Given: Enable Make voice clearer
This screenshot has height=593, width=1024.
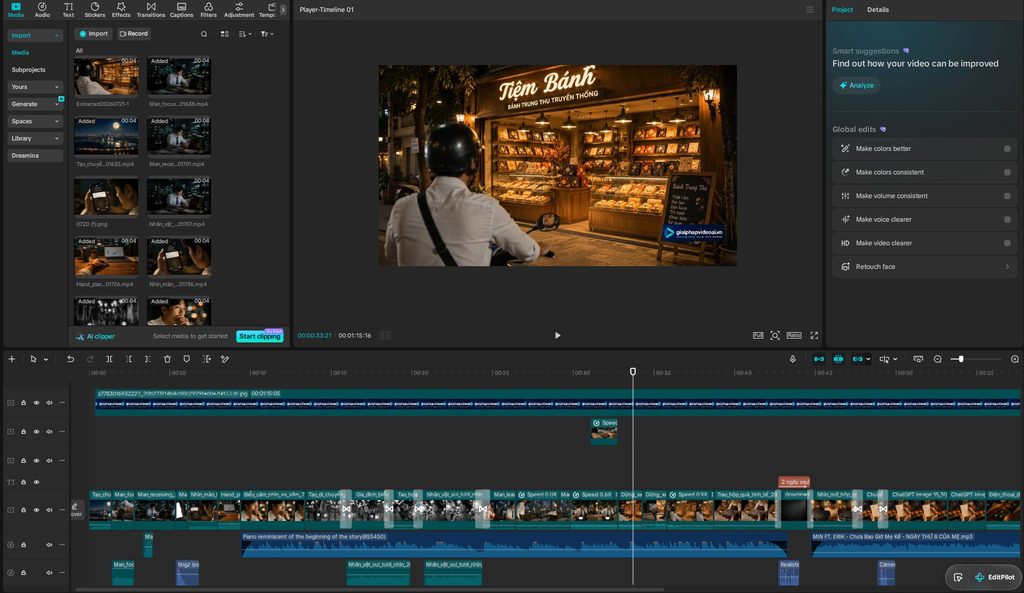Looking at the screenshot, I should (x=1007, y=219).
